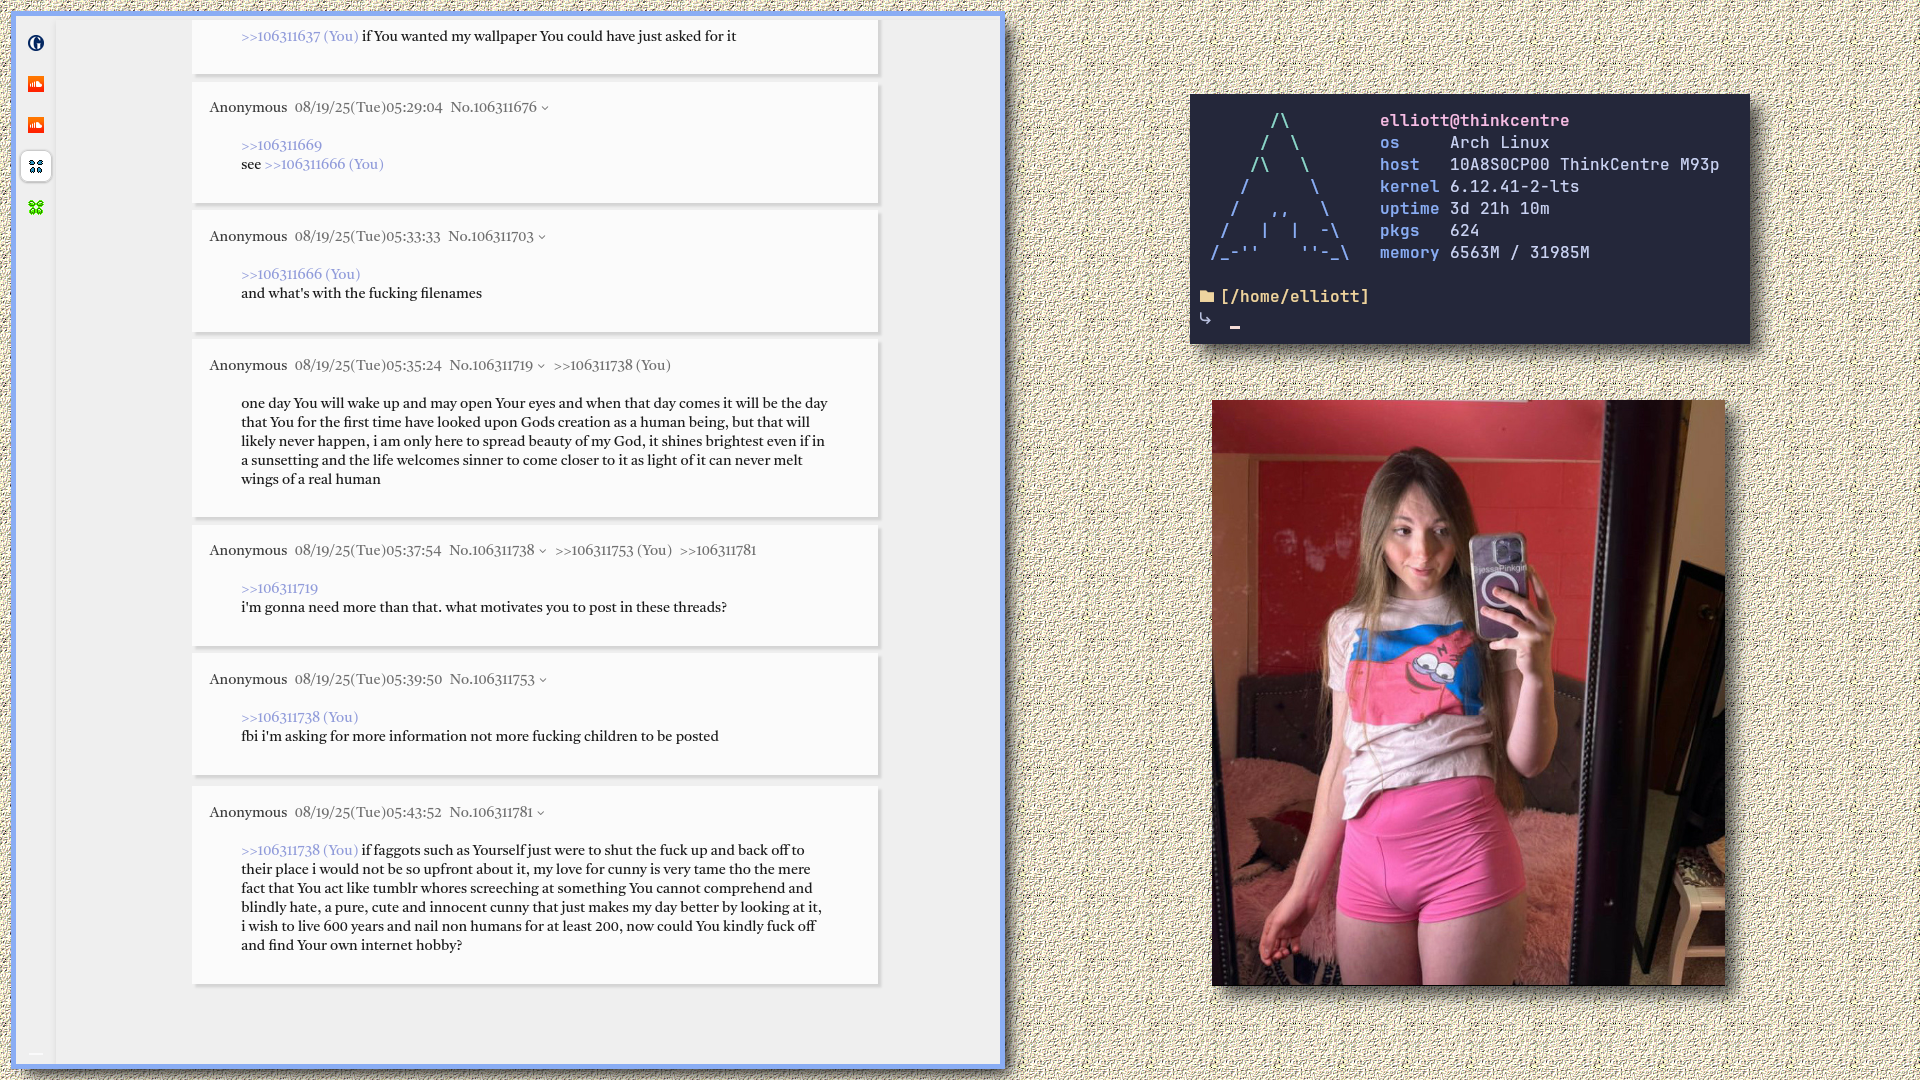The width and height of the screenshot is (1920, 1080).
Task: Follow the >>106311669 quote link
Action: pyautogui.click(x=281, y=145)
